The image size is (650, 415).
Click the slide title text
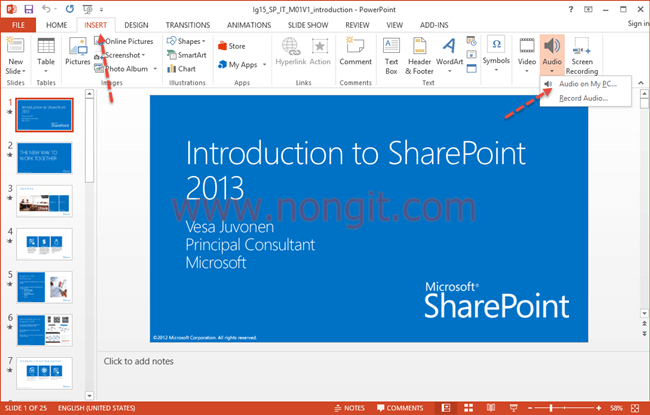coord(355,170)
